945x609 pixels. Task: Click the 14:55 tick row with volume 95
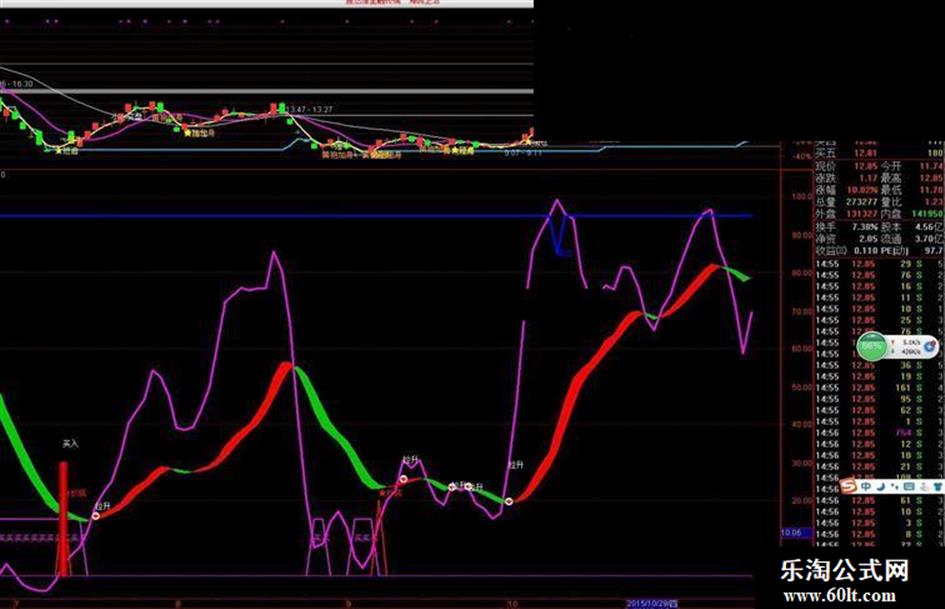point(879,399)
